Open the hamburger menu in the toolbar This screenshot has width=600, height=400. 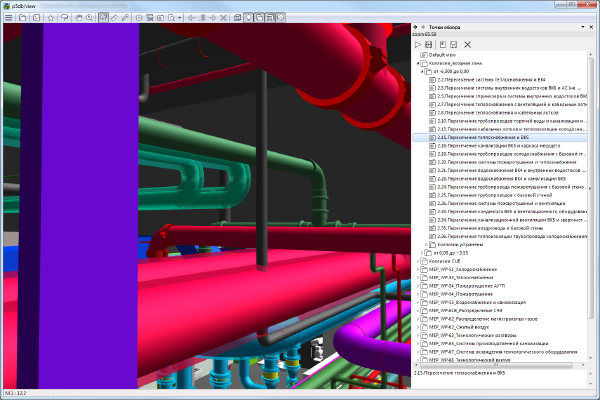click(x=8, y=17)
